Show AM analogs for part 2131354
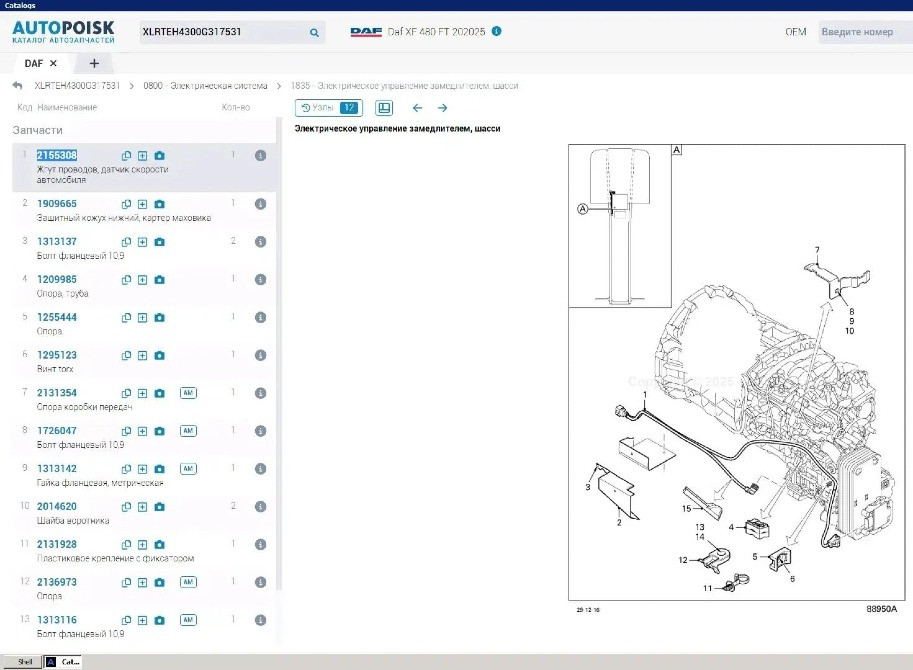 187,393
